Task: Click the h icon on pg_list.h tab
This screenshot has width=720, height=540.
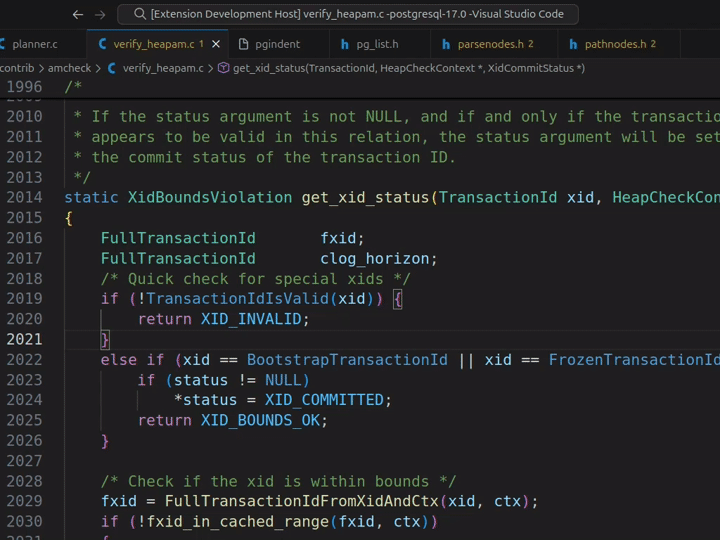Action: 345,44
